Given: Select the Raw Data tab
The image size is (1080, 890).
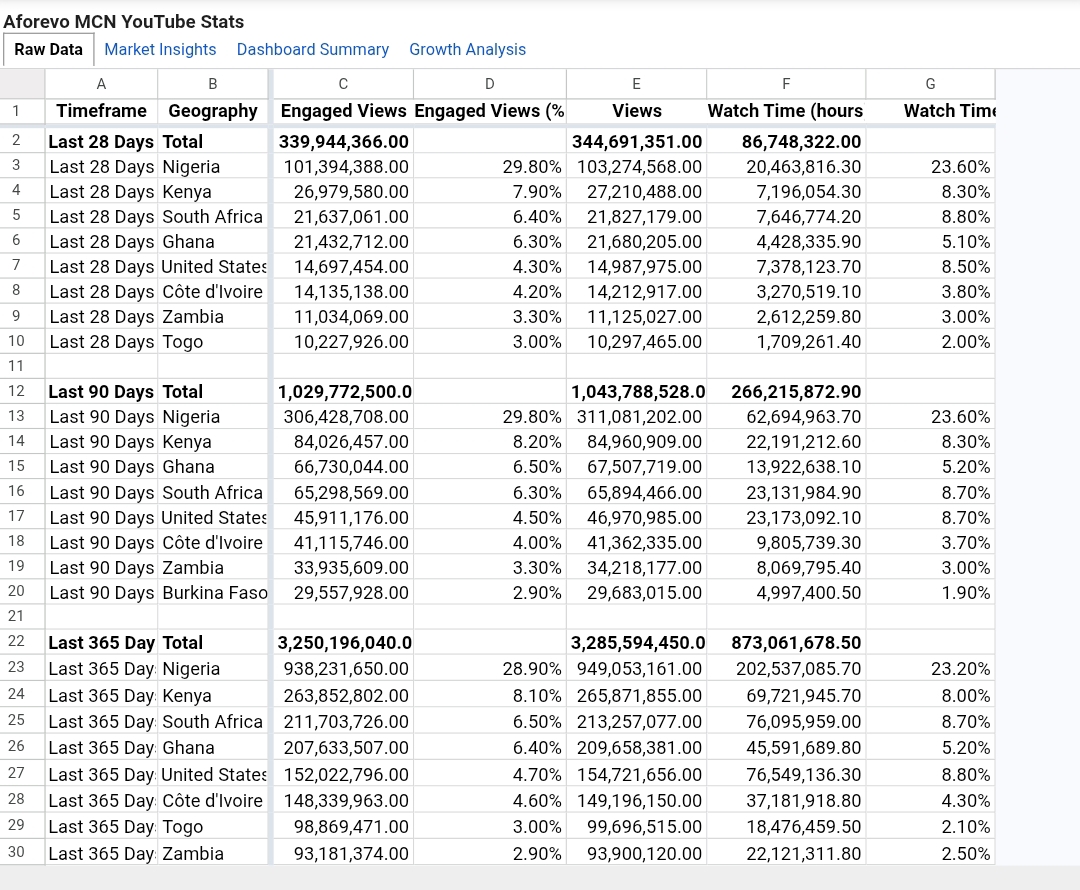Looking at the screenshot, I should (48, 50).
